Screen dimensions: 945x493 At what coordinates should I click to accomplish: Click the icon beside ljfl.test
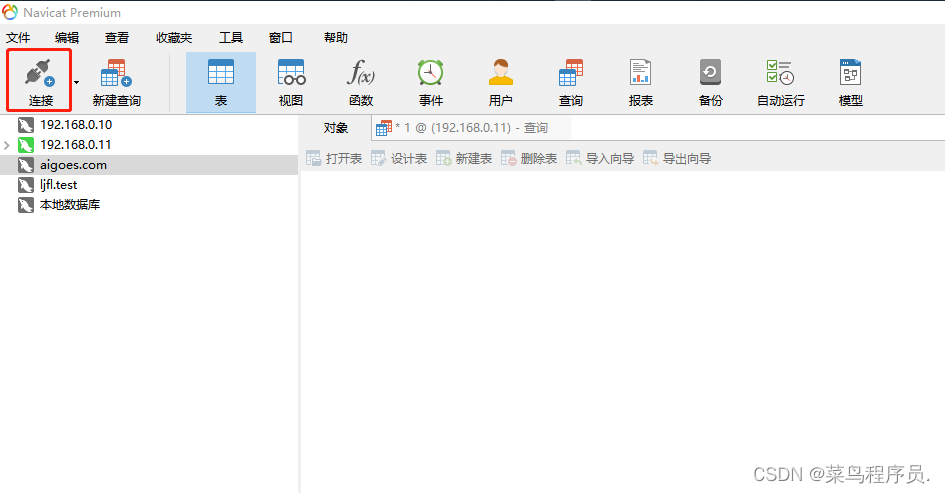click(x=25, y=185)
